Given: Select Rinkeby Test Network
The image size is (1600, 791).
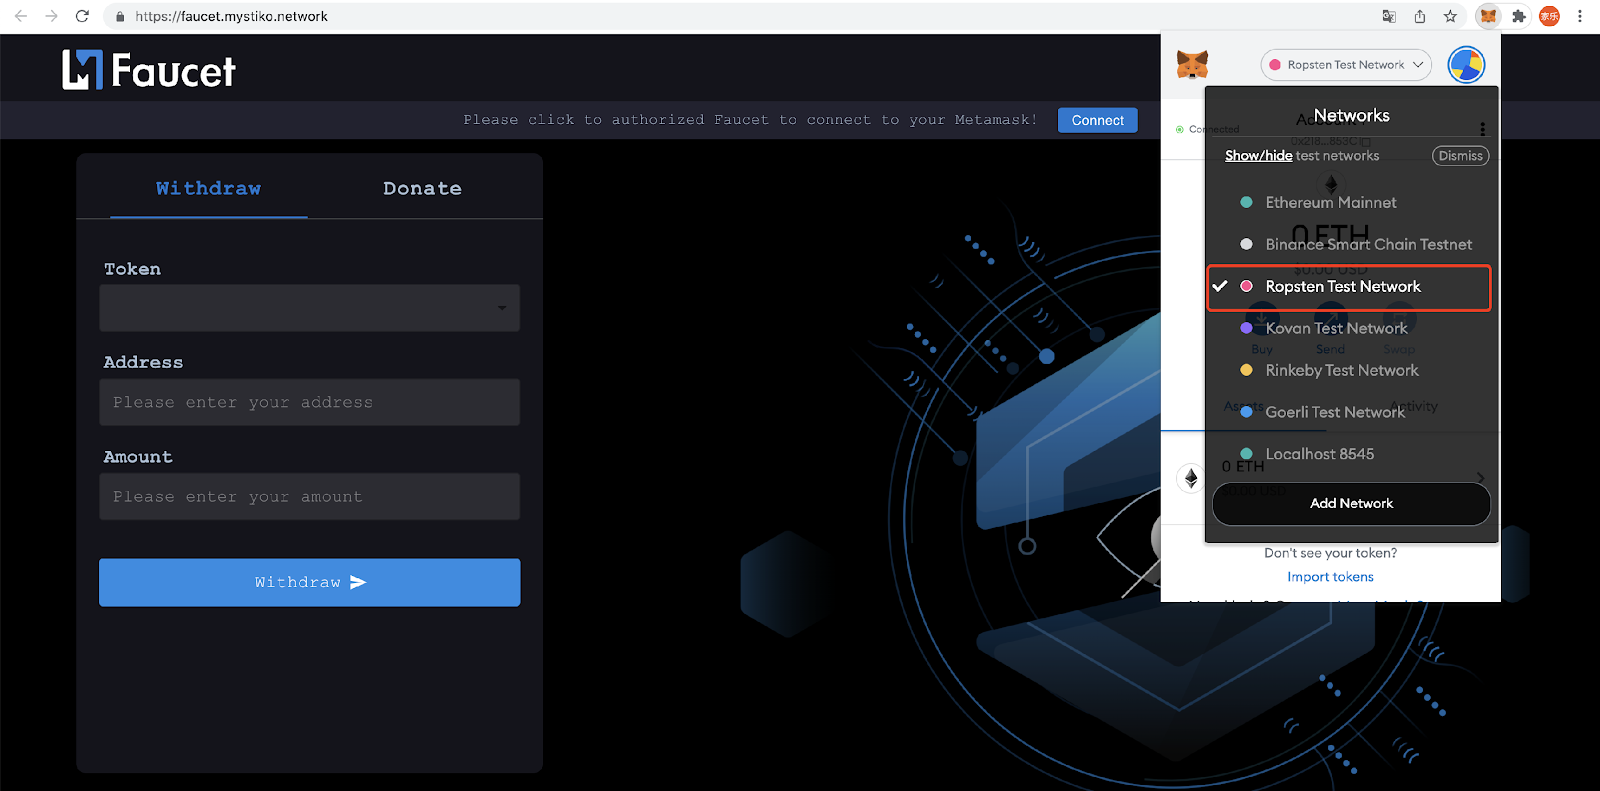Looking at the screenshot, I should (1351, 370).
